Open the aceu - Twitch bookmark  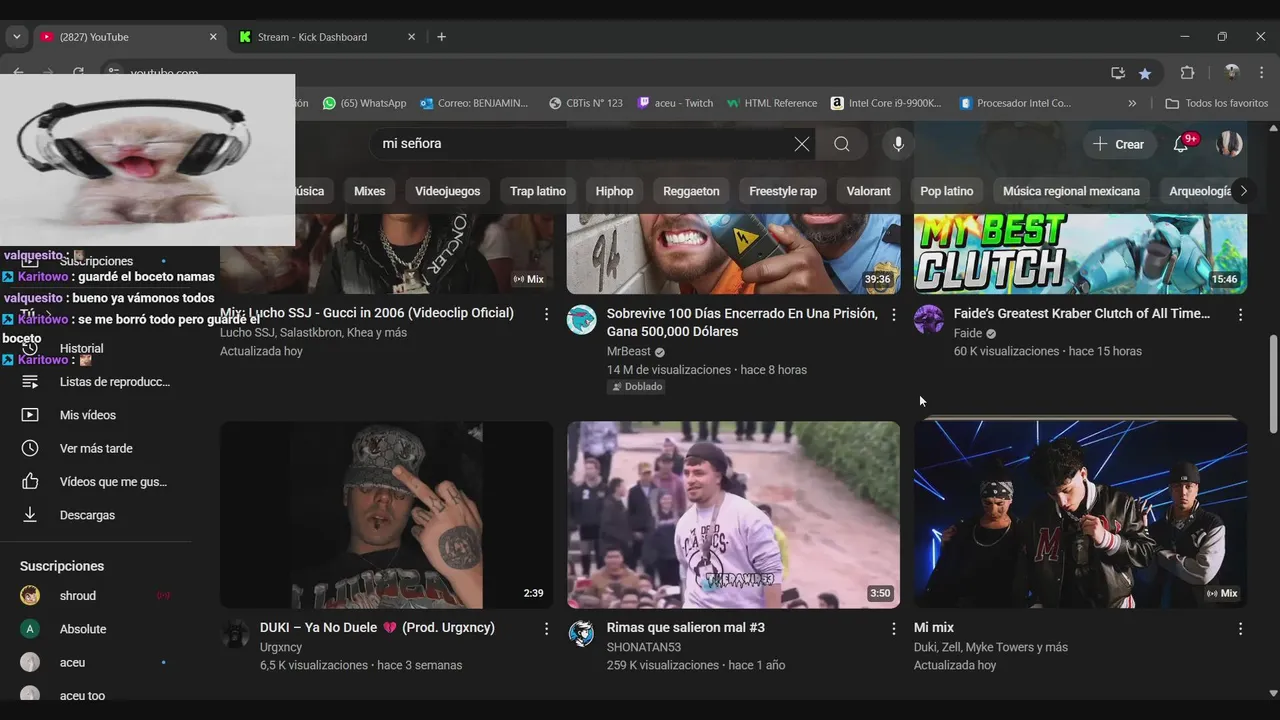(x=675, y=103)
